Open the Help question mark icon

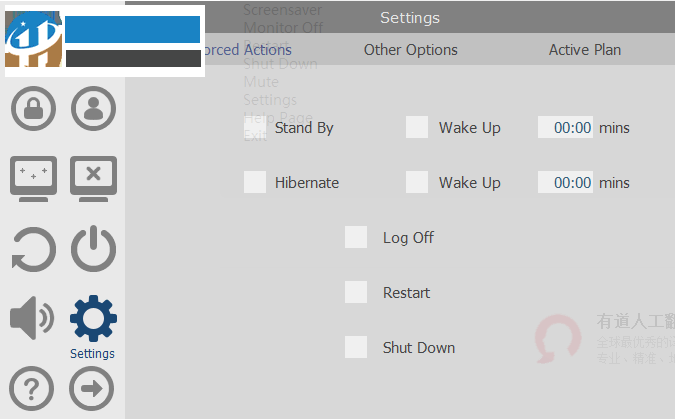pos(31,388)
